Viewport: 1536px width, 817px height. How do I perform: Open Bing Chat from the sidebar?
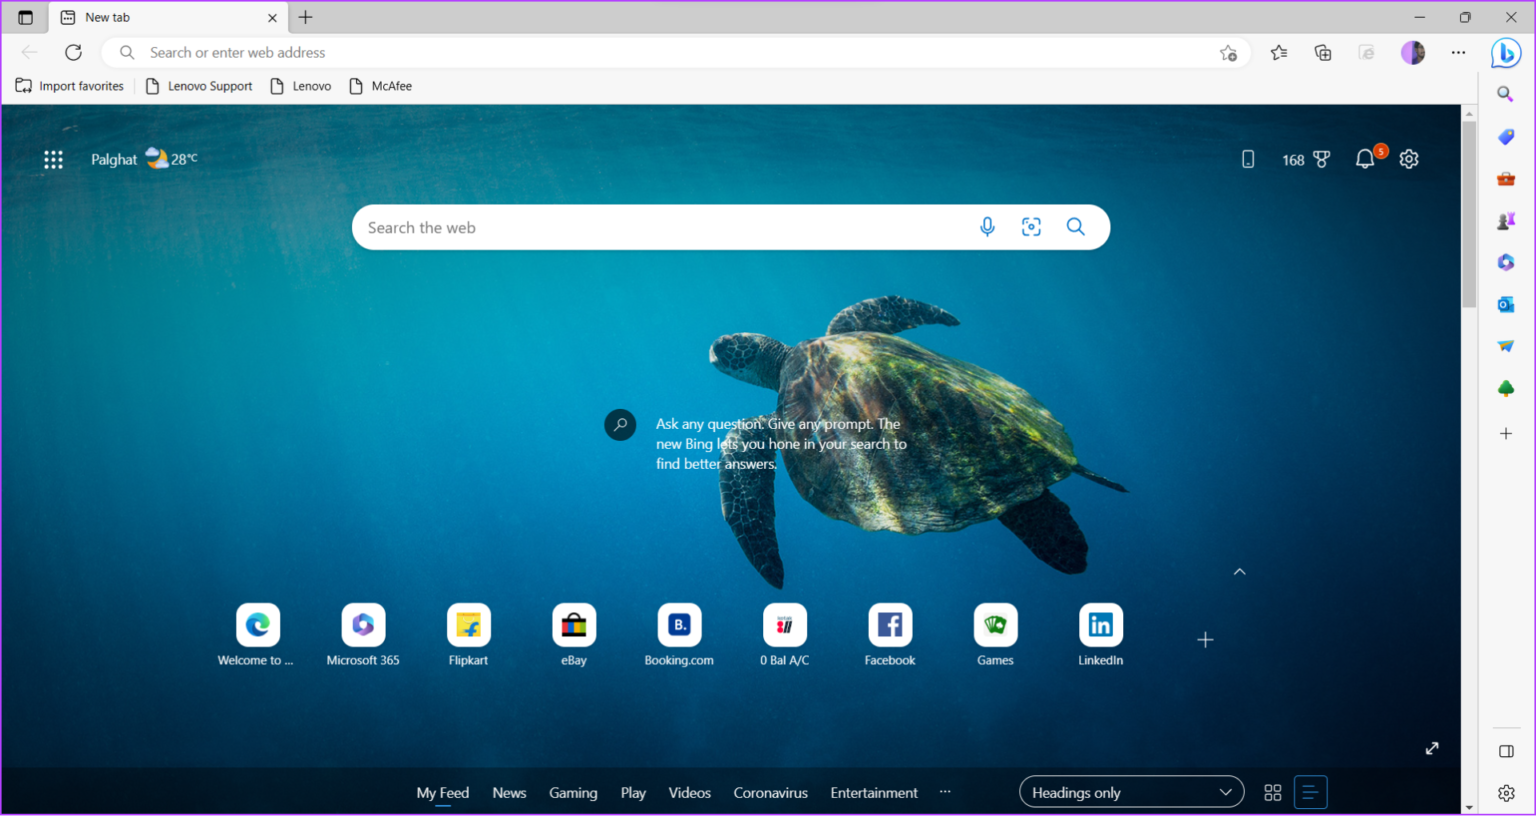point(1506,53)
